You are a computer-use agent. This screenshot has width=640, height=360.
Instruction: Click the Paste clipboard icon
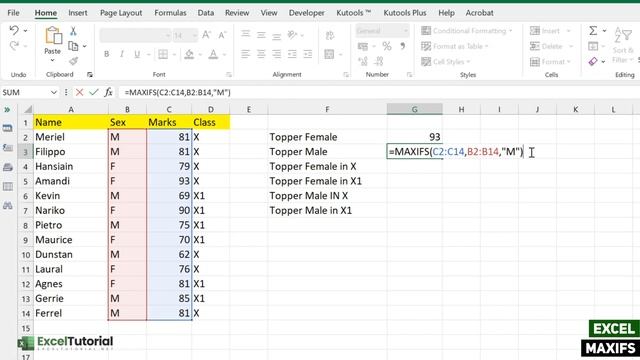point(53,36)
